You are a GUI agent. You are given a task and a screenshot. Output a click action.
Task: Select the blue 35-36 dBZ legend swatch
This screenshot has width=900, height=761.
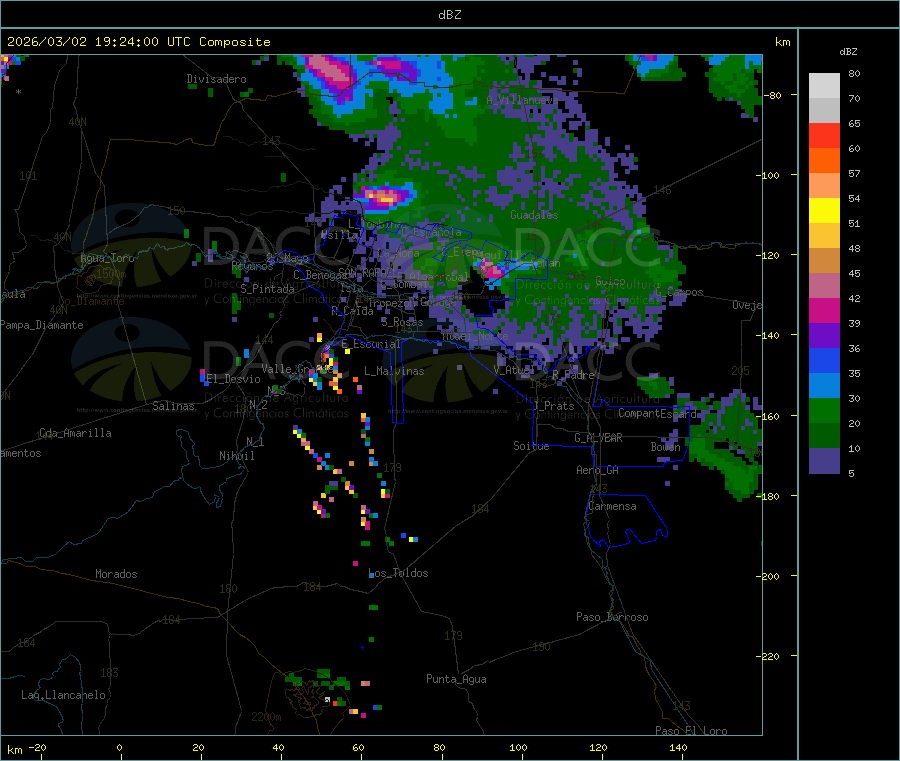(x=824, y=360)
